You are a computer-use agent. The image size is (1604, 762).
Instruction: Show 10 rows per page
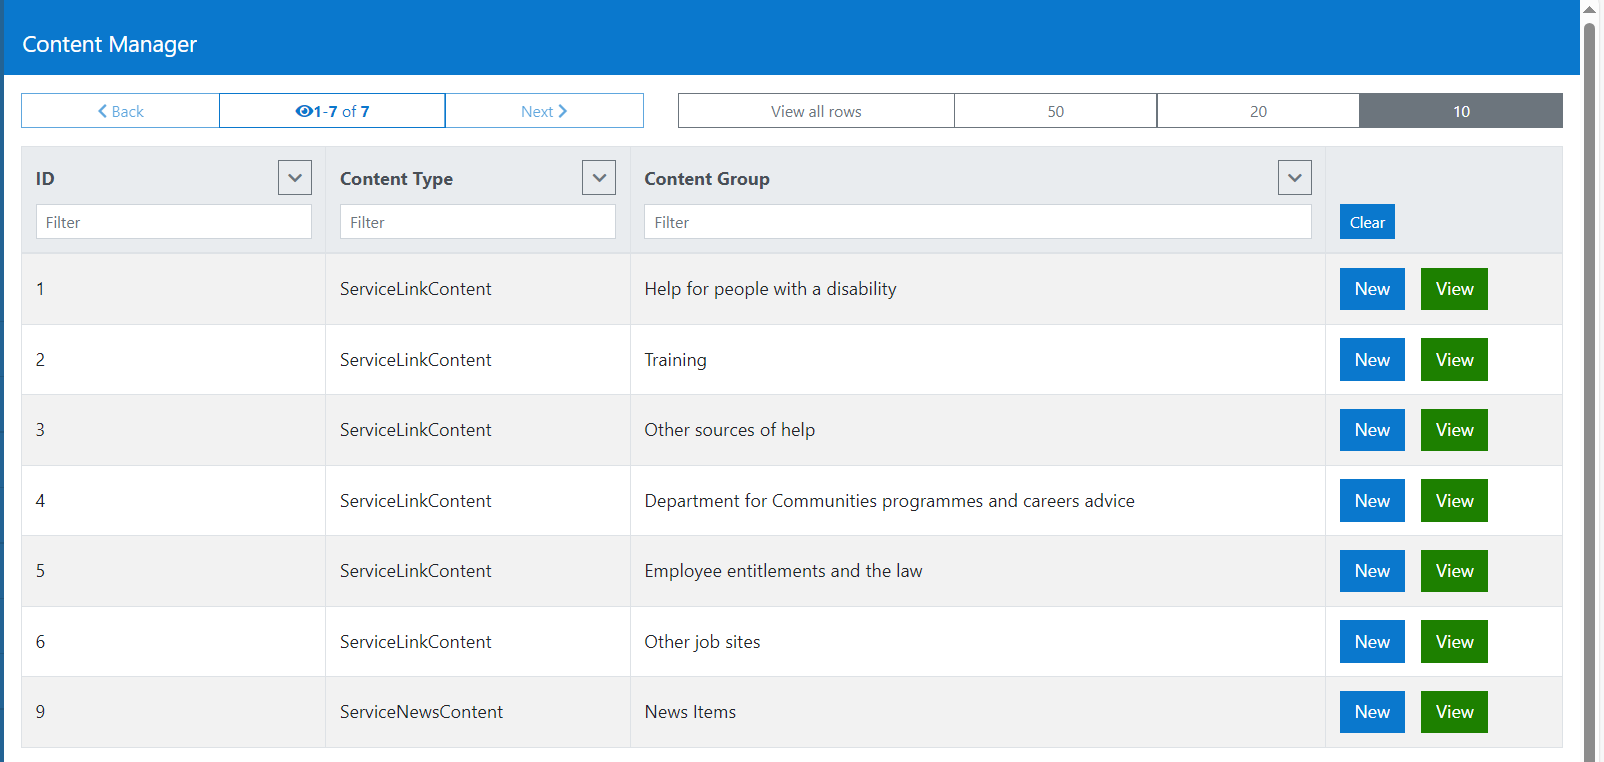(x=1461, y=111)
